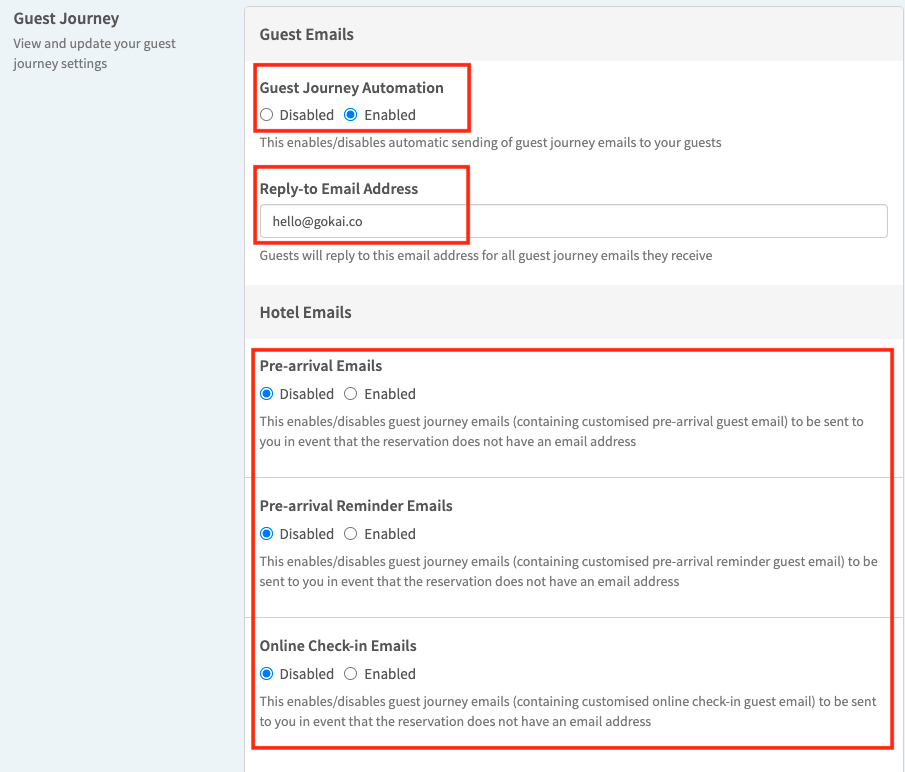Click the Pre-arrival Reminder Emails field title
The width and height of the screenshot is (905, 772).
tap(356, 506)
